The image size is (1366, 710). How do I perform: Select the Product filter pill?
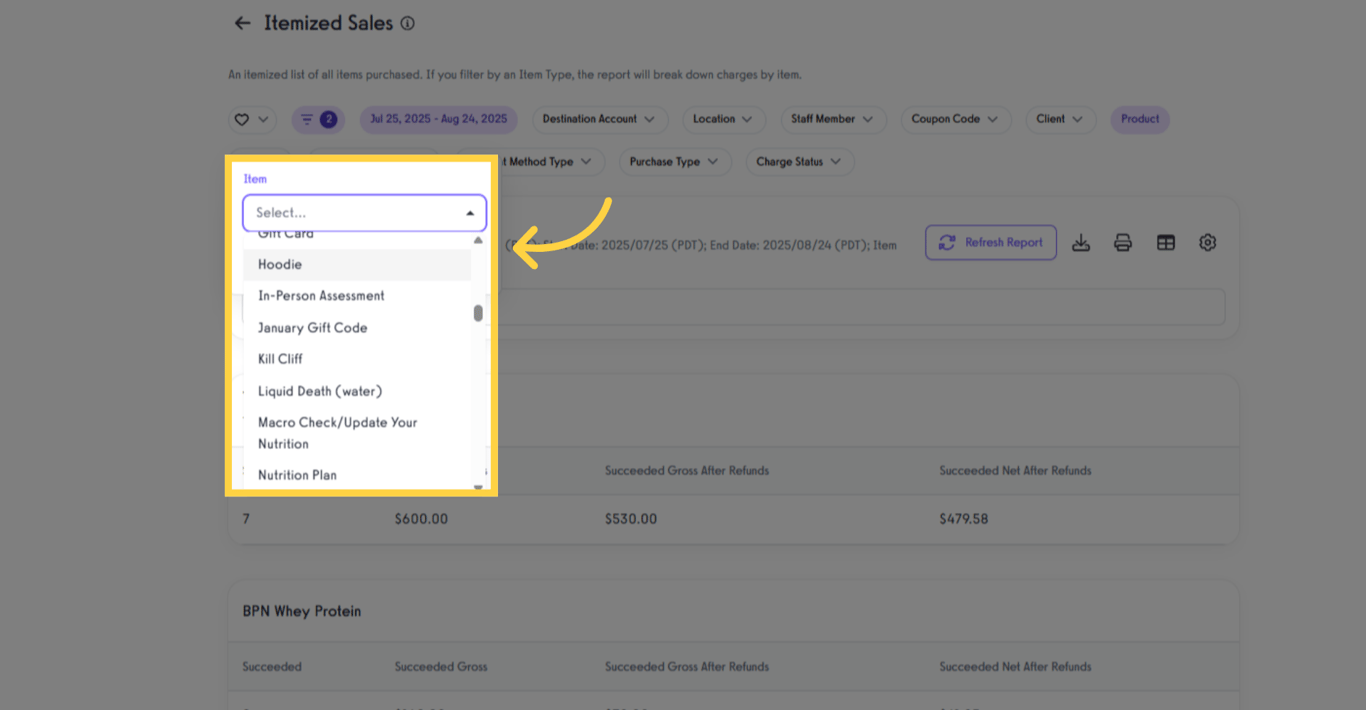click(x=1139, y=119)
